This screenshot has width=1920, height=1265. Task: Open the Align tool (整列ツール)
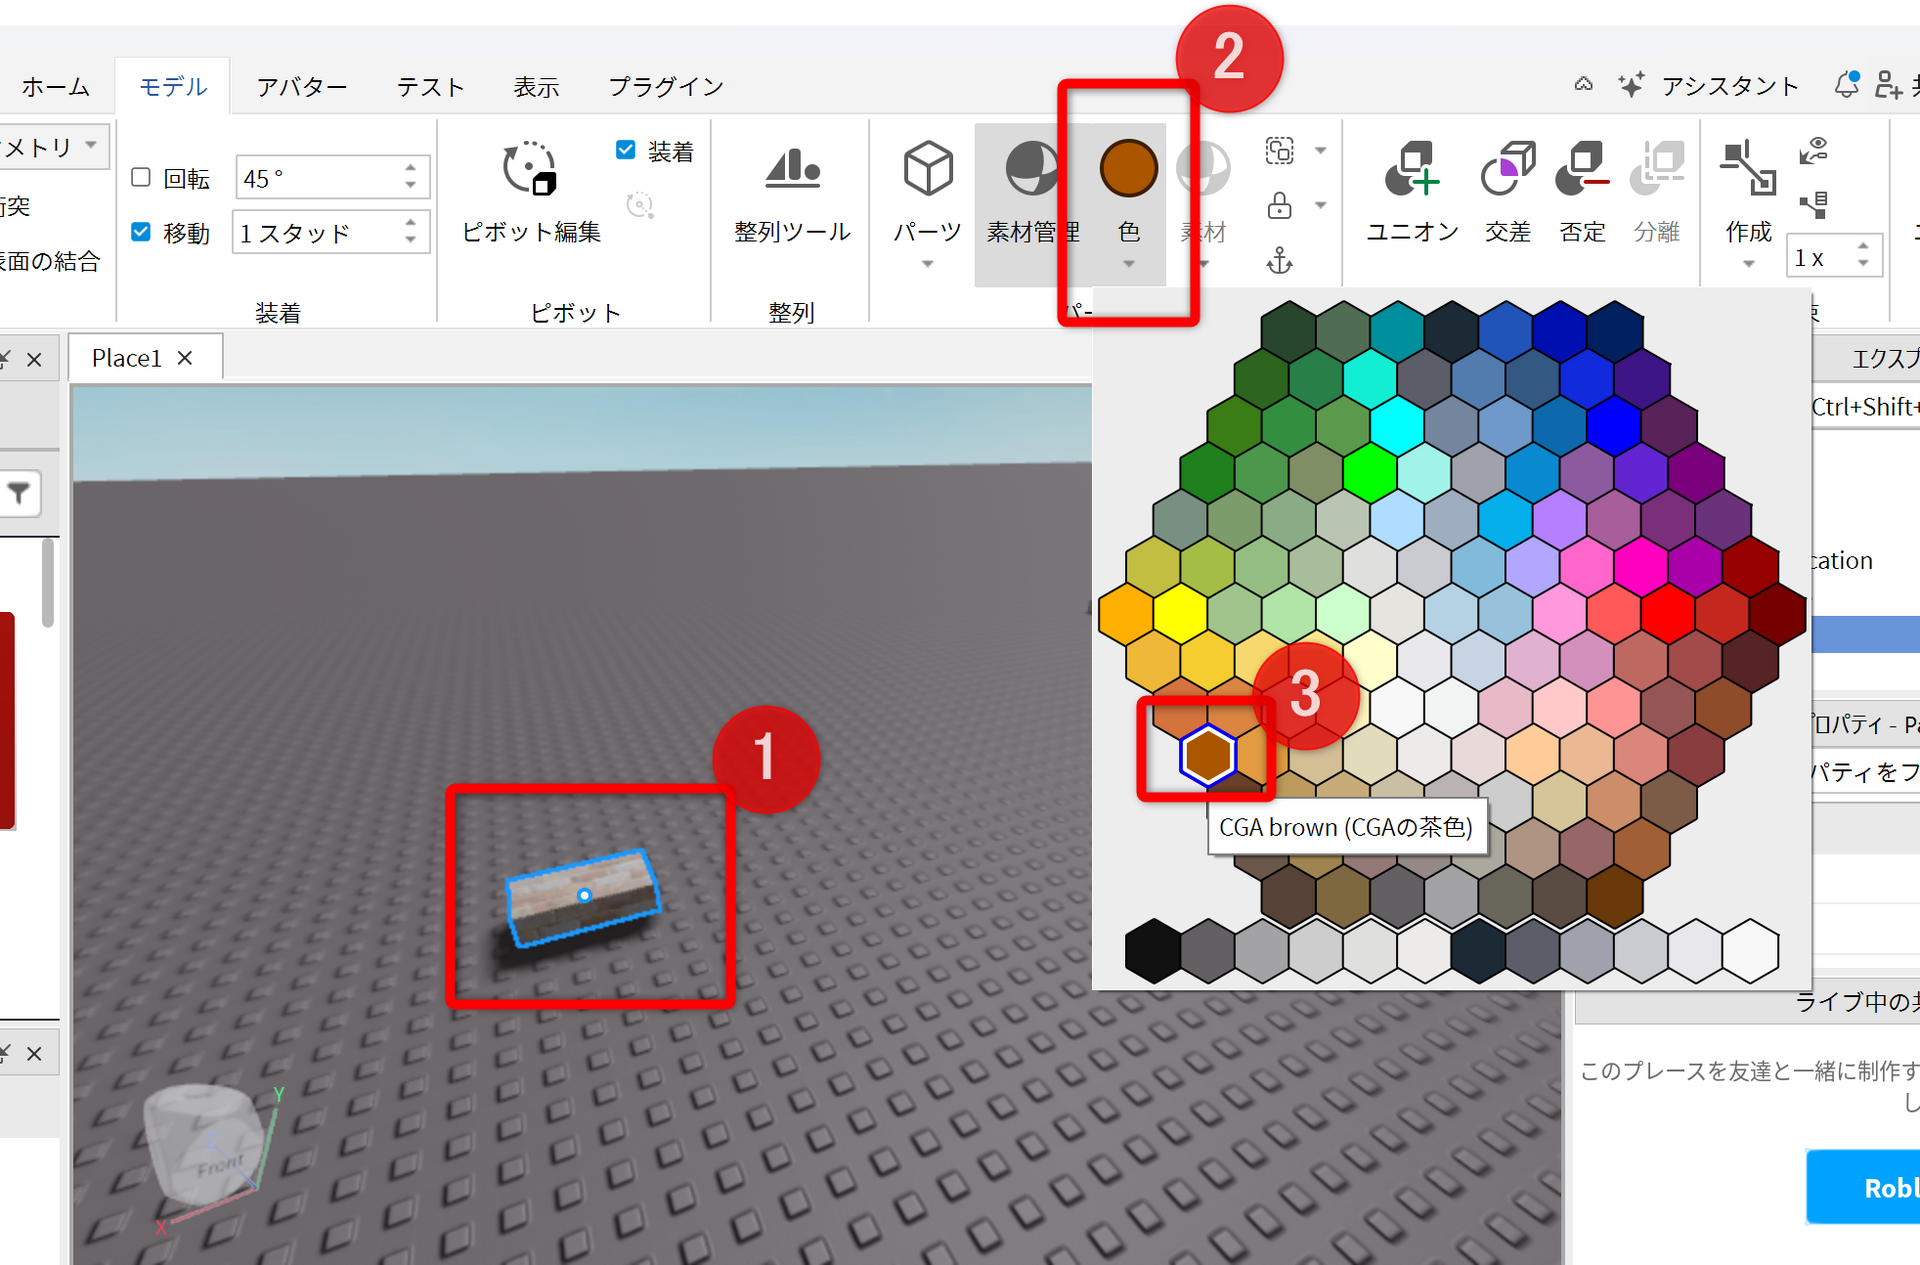(792, 170)
